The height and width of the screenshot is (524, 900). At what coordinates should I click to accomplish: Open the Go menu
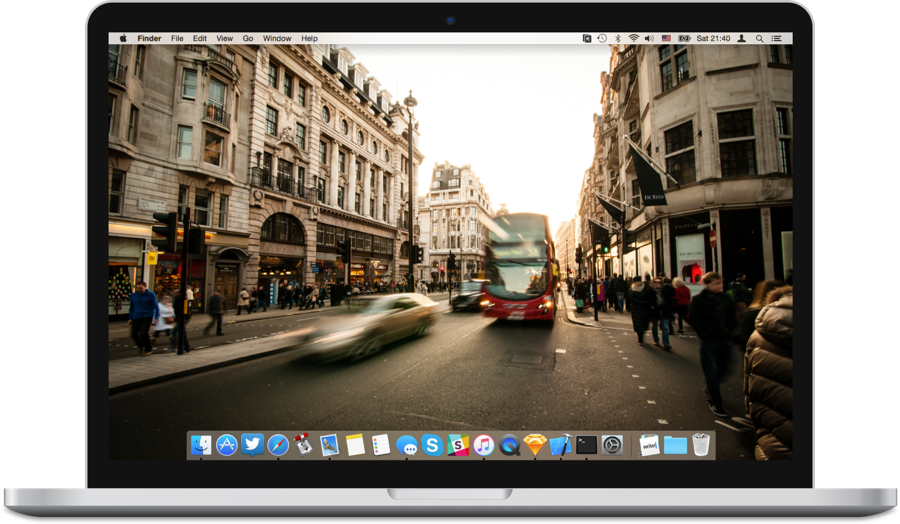pos(248,38)
